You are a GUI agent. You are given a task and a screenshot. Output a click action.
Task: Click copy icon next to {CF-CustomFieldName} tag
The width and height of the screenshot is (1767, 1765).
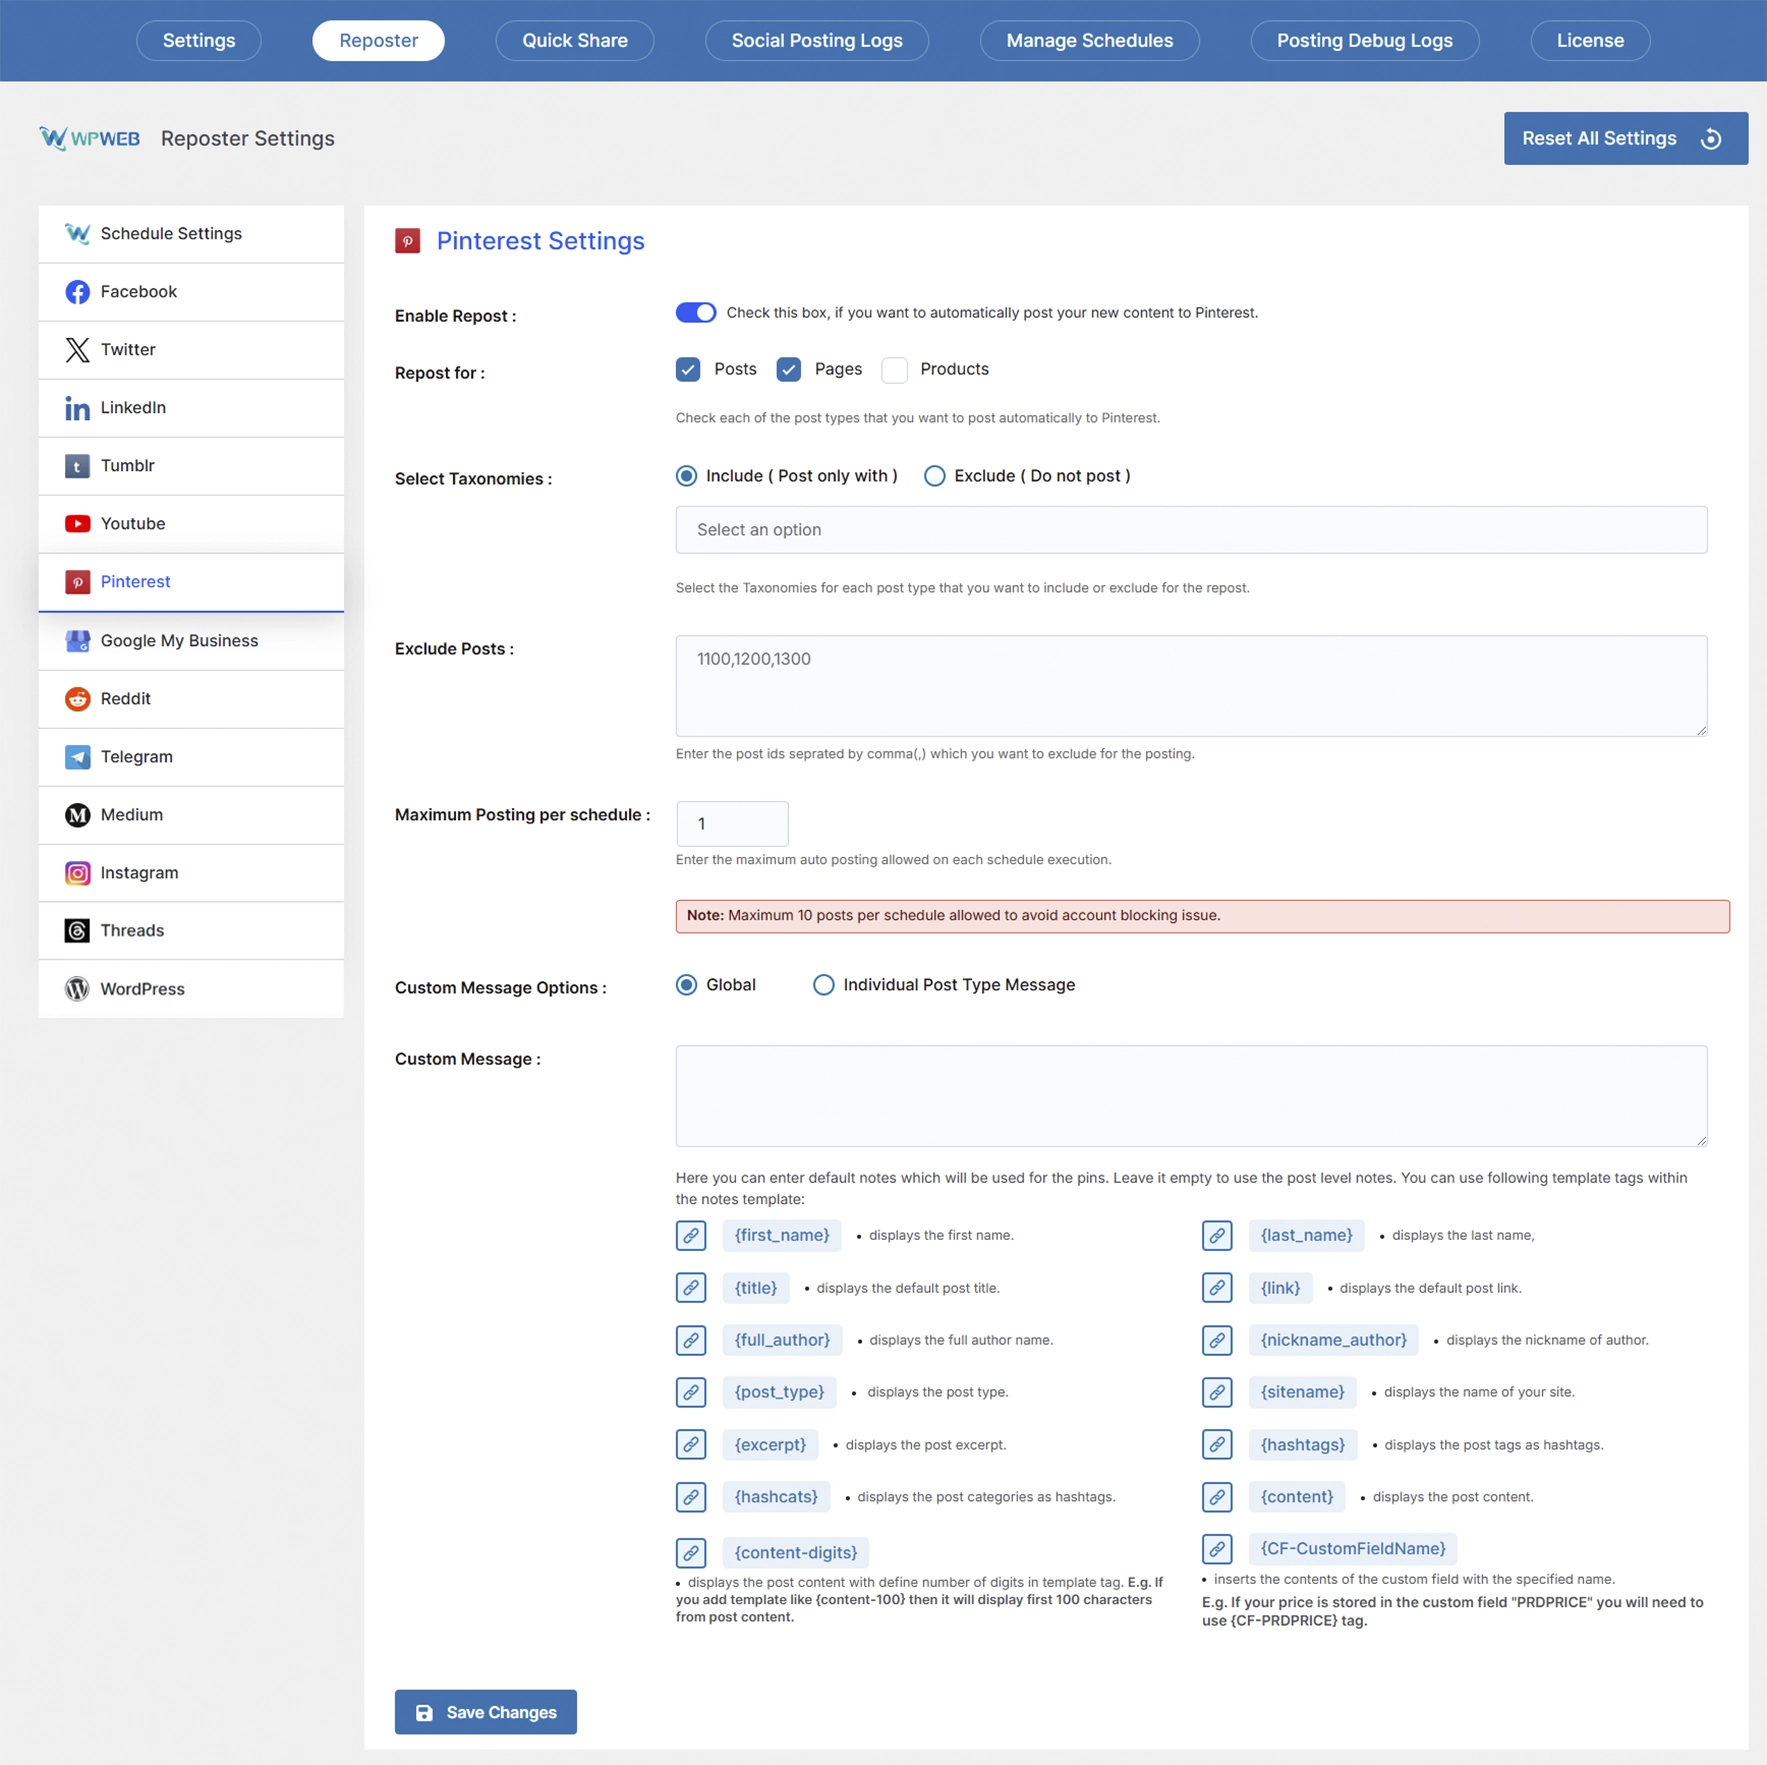coord(1217,1549)
